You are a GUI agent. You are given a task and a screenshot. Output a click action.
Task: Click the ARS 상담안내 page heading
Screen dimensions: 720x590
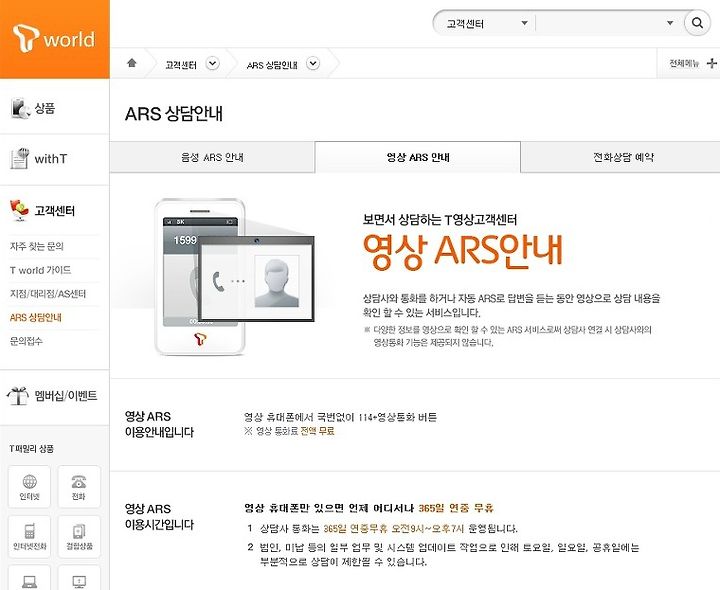[x=174, y=114]
